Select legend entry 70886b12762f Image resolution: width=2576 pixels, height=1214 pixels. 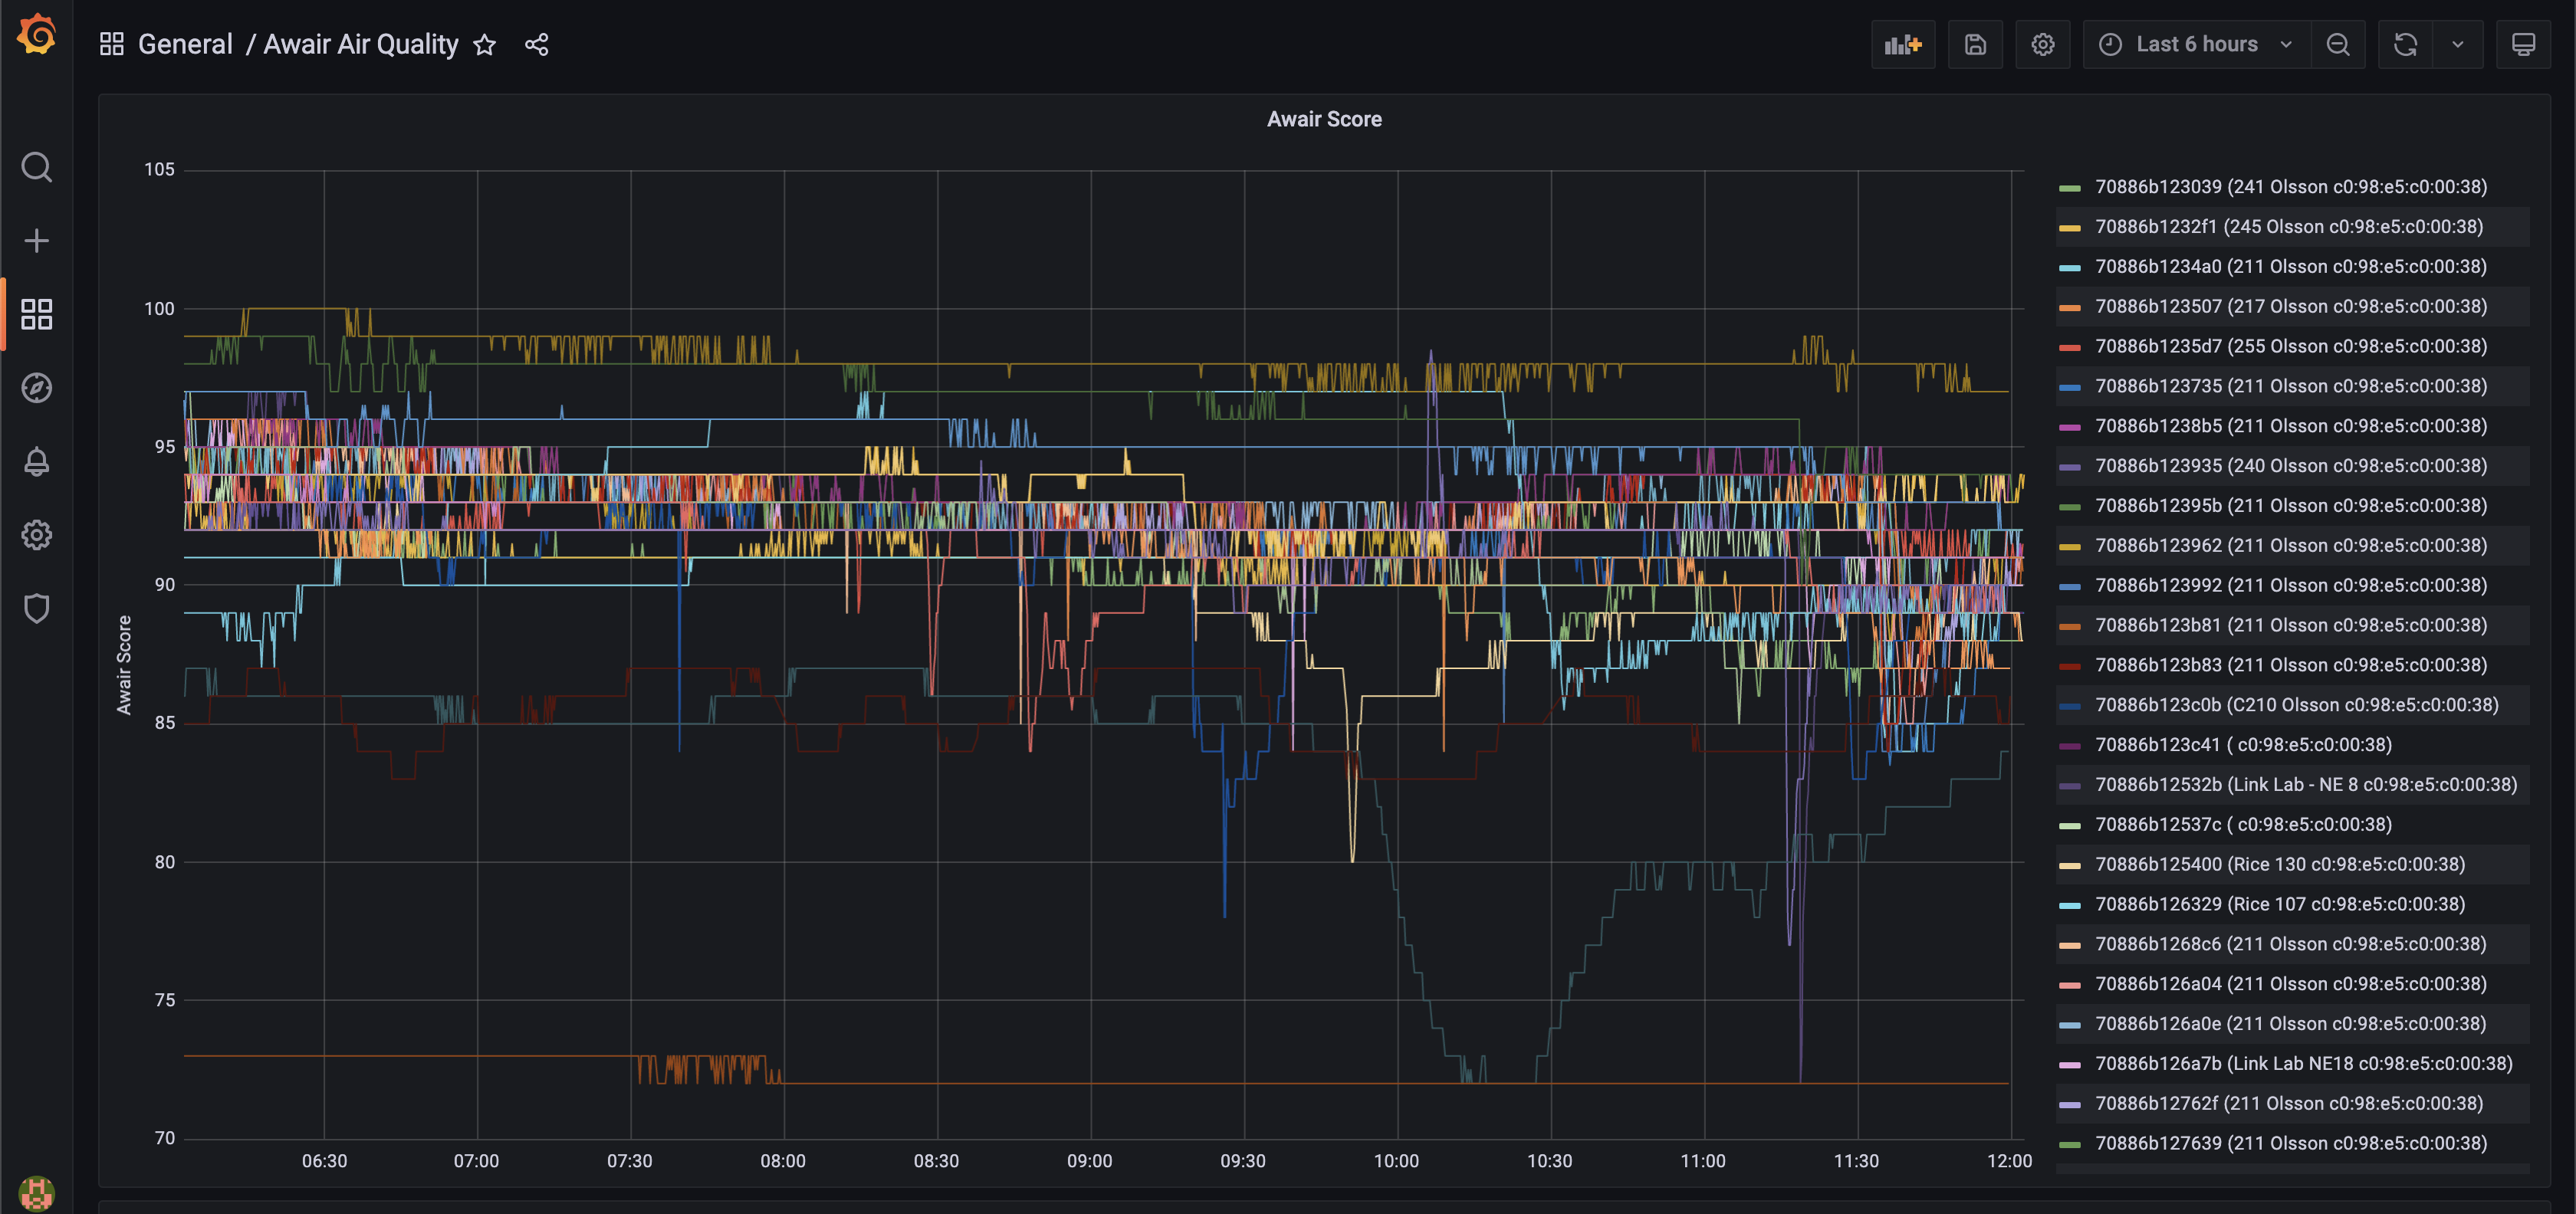[2288, 1104]
